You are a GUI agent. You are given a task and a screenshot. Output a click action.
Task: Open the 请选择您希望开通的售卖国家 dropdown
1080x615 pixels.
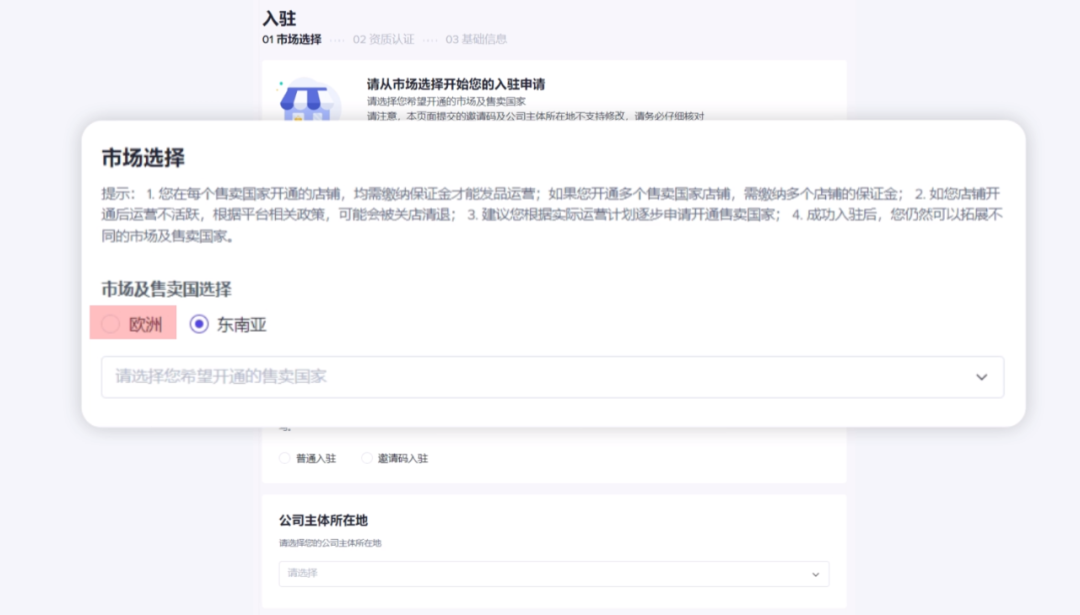550,377
